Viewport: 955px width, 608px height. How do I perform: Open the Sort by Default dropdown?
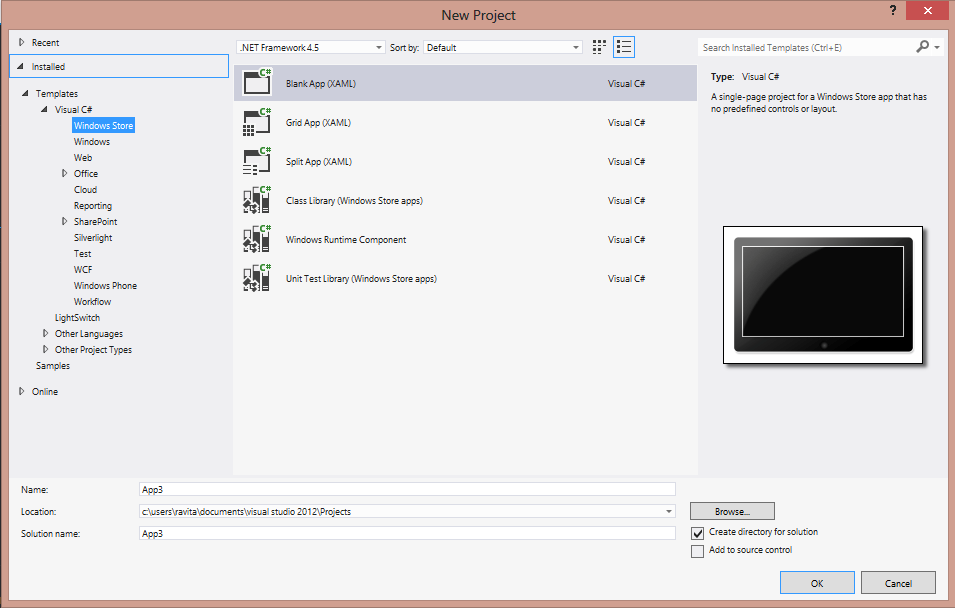(x=502, y=48)
